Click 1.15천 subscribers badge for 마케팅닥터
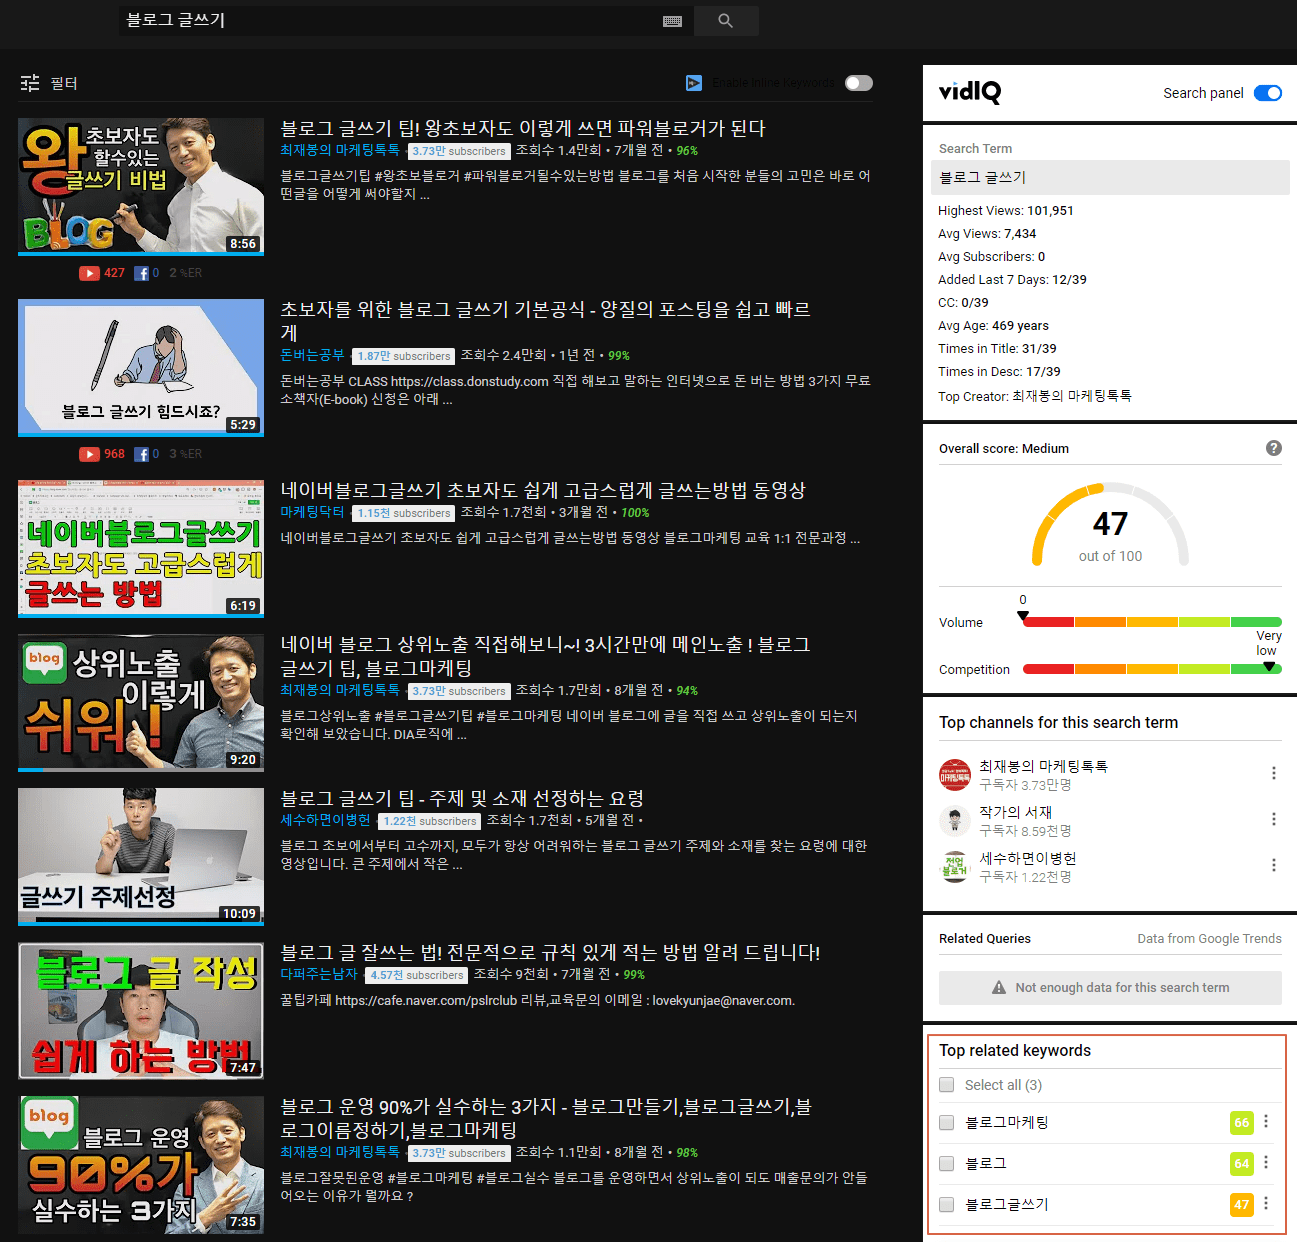The height and width of the screenshot is (1242, 1297). [x=404, y=513]
